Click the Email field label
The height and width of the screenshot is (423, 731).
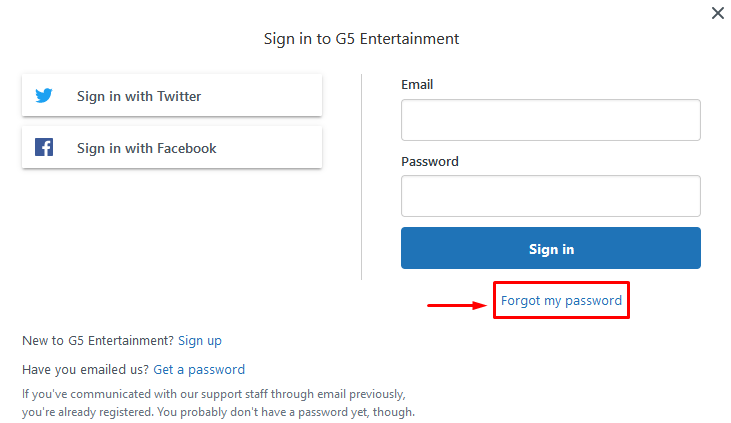pos(417,84)
